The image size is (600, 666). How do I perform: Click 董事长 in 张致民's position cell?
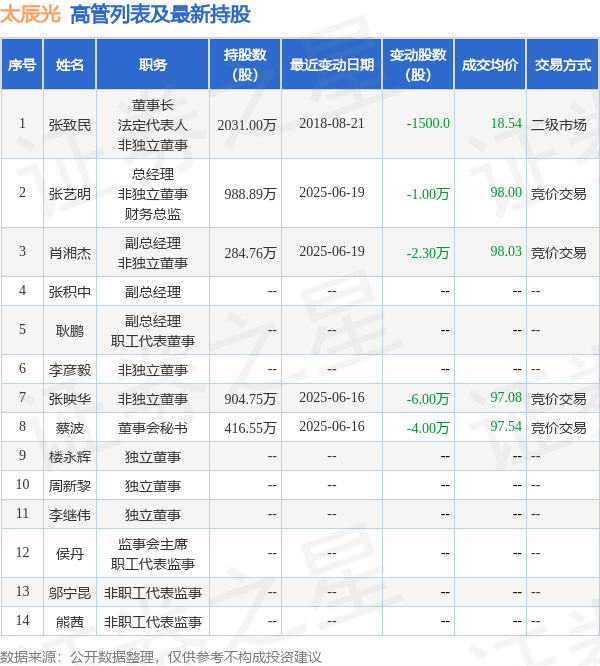153,105
